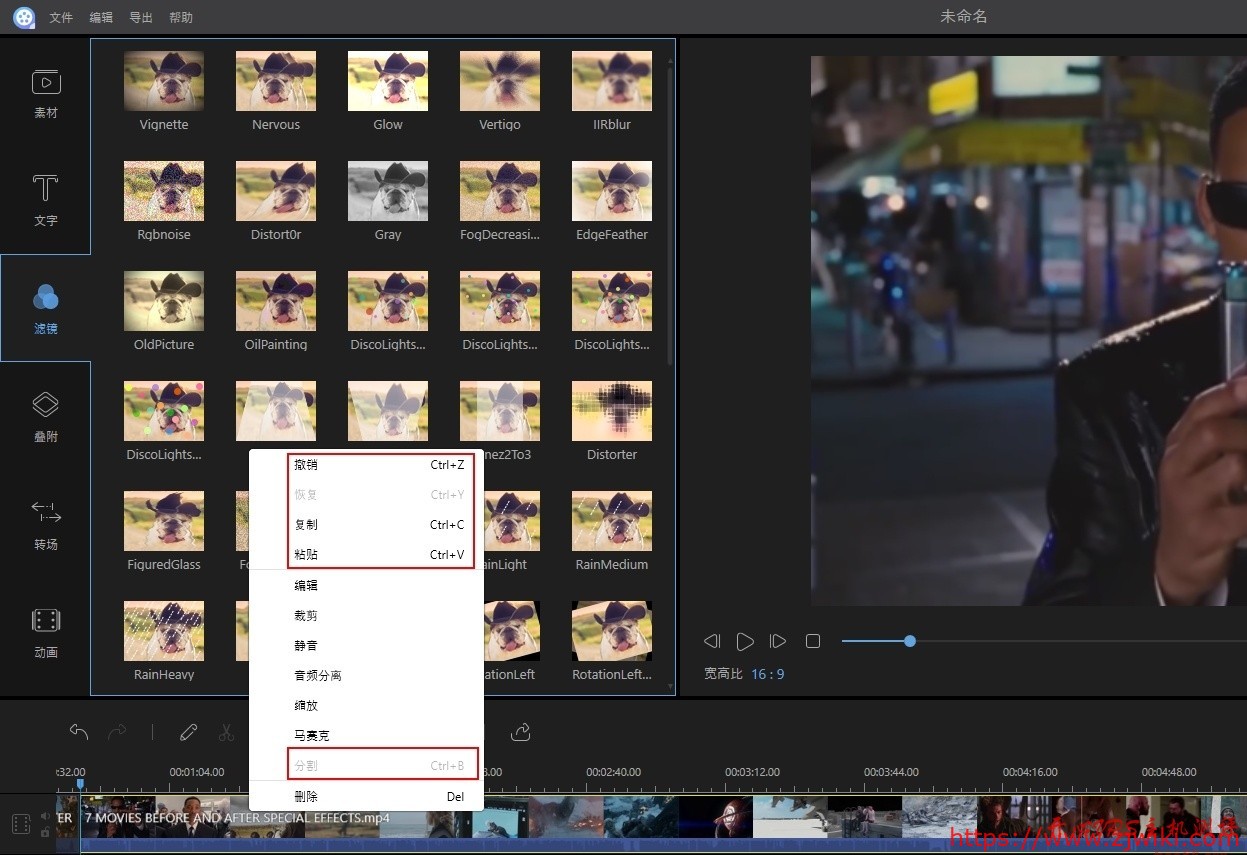Open the 转场 transitions panel
The height and width of the screenshot is (855, 1247).
46,524
